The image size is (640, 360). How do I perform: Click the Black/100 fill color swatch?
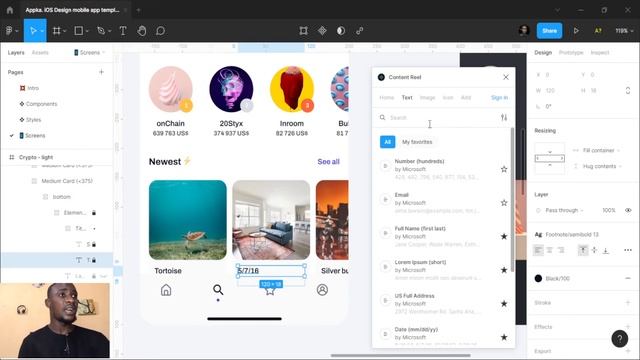point(538,278)
